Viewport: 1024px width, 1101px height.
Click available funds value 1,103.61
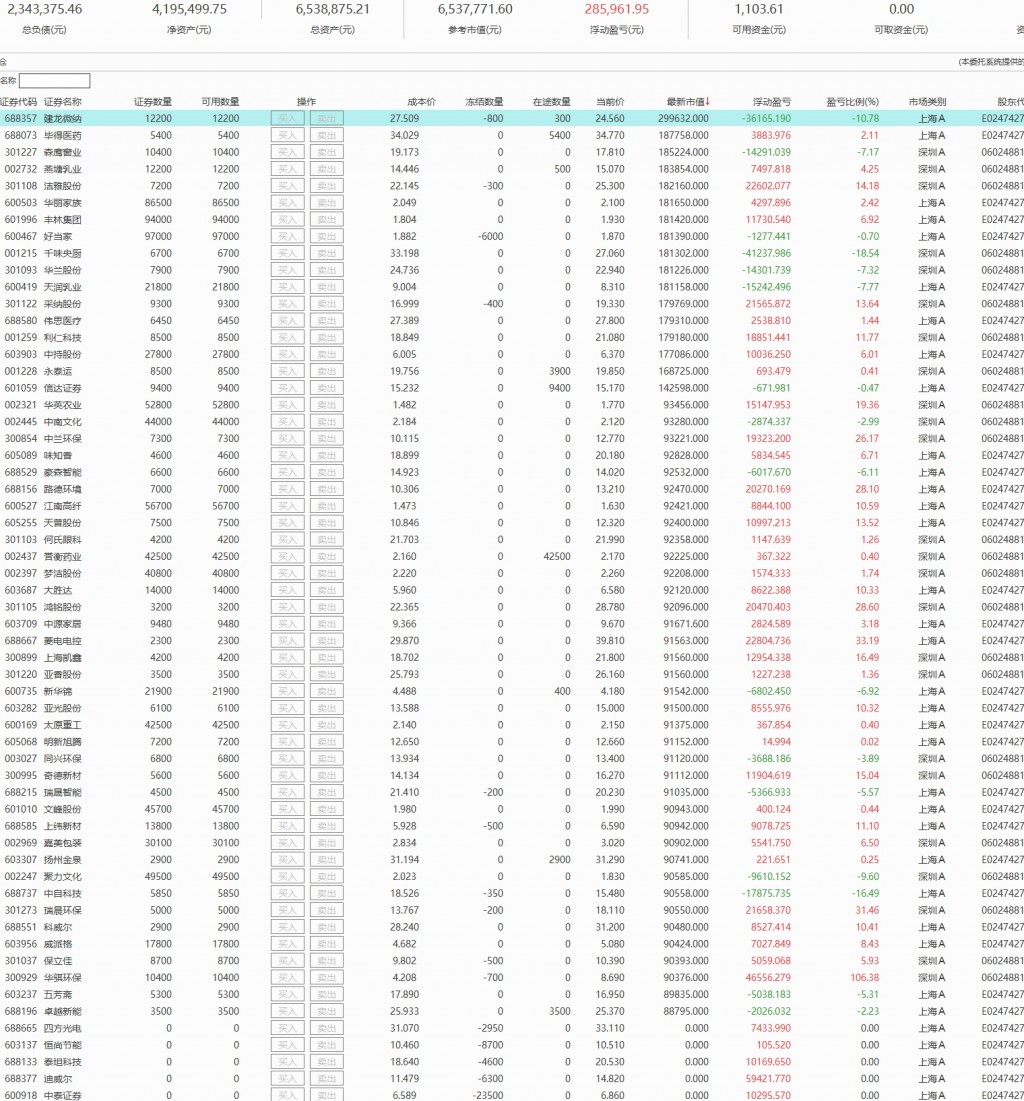point(759,9)
